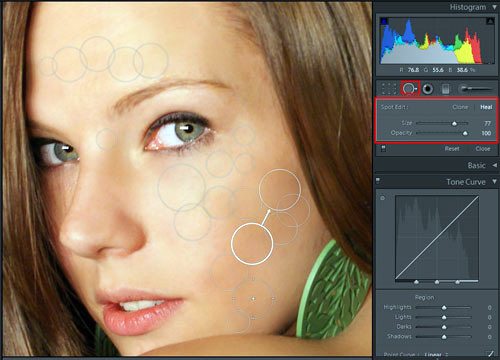Screen dimensions: 500x360
Task: Select the Adjustment Brush tool
Action: (x=475, y=89)
